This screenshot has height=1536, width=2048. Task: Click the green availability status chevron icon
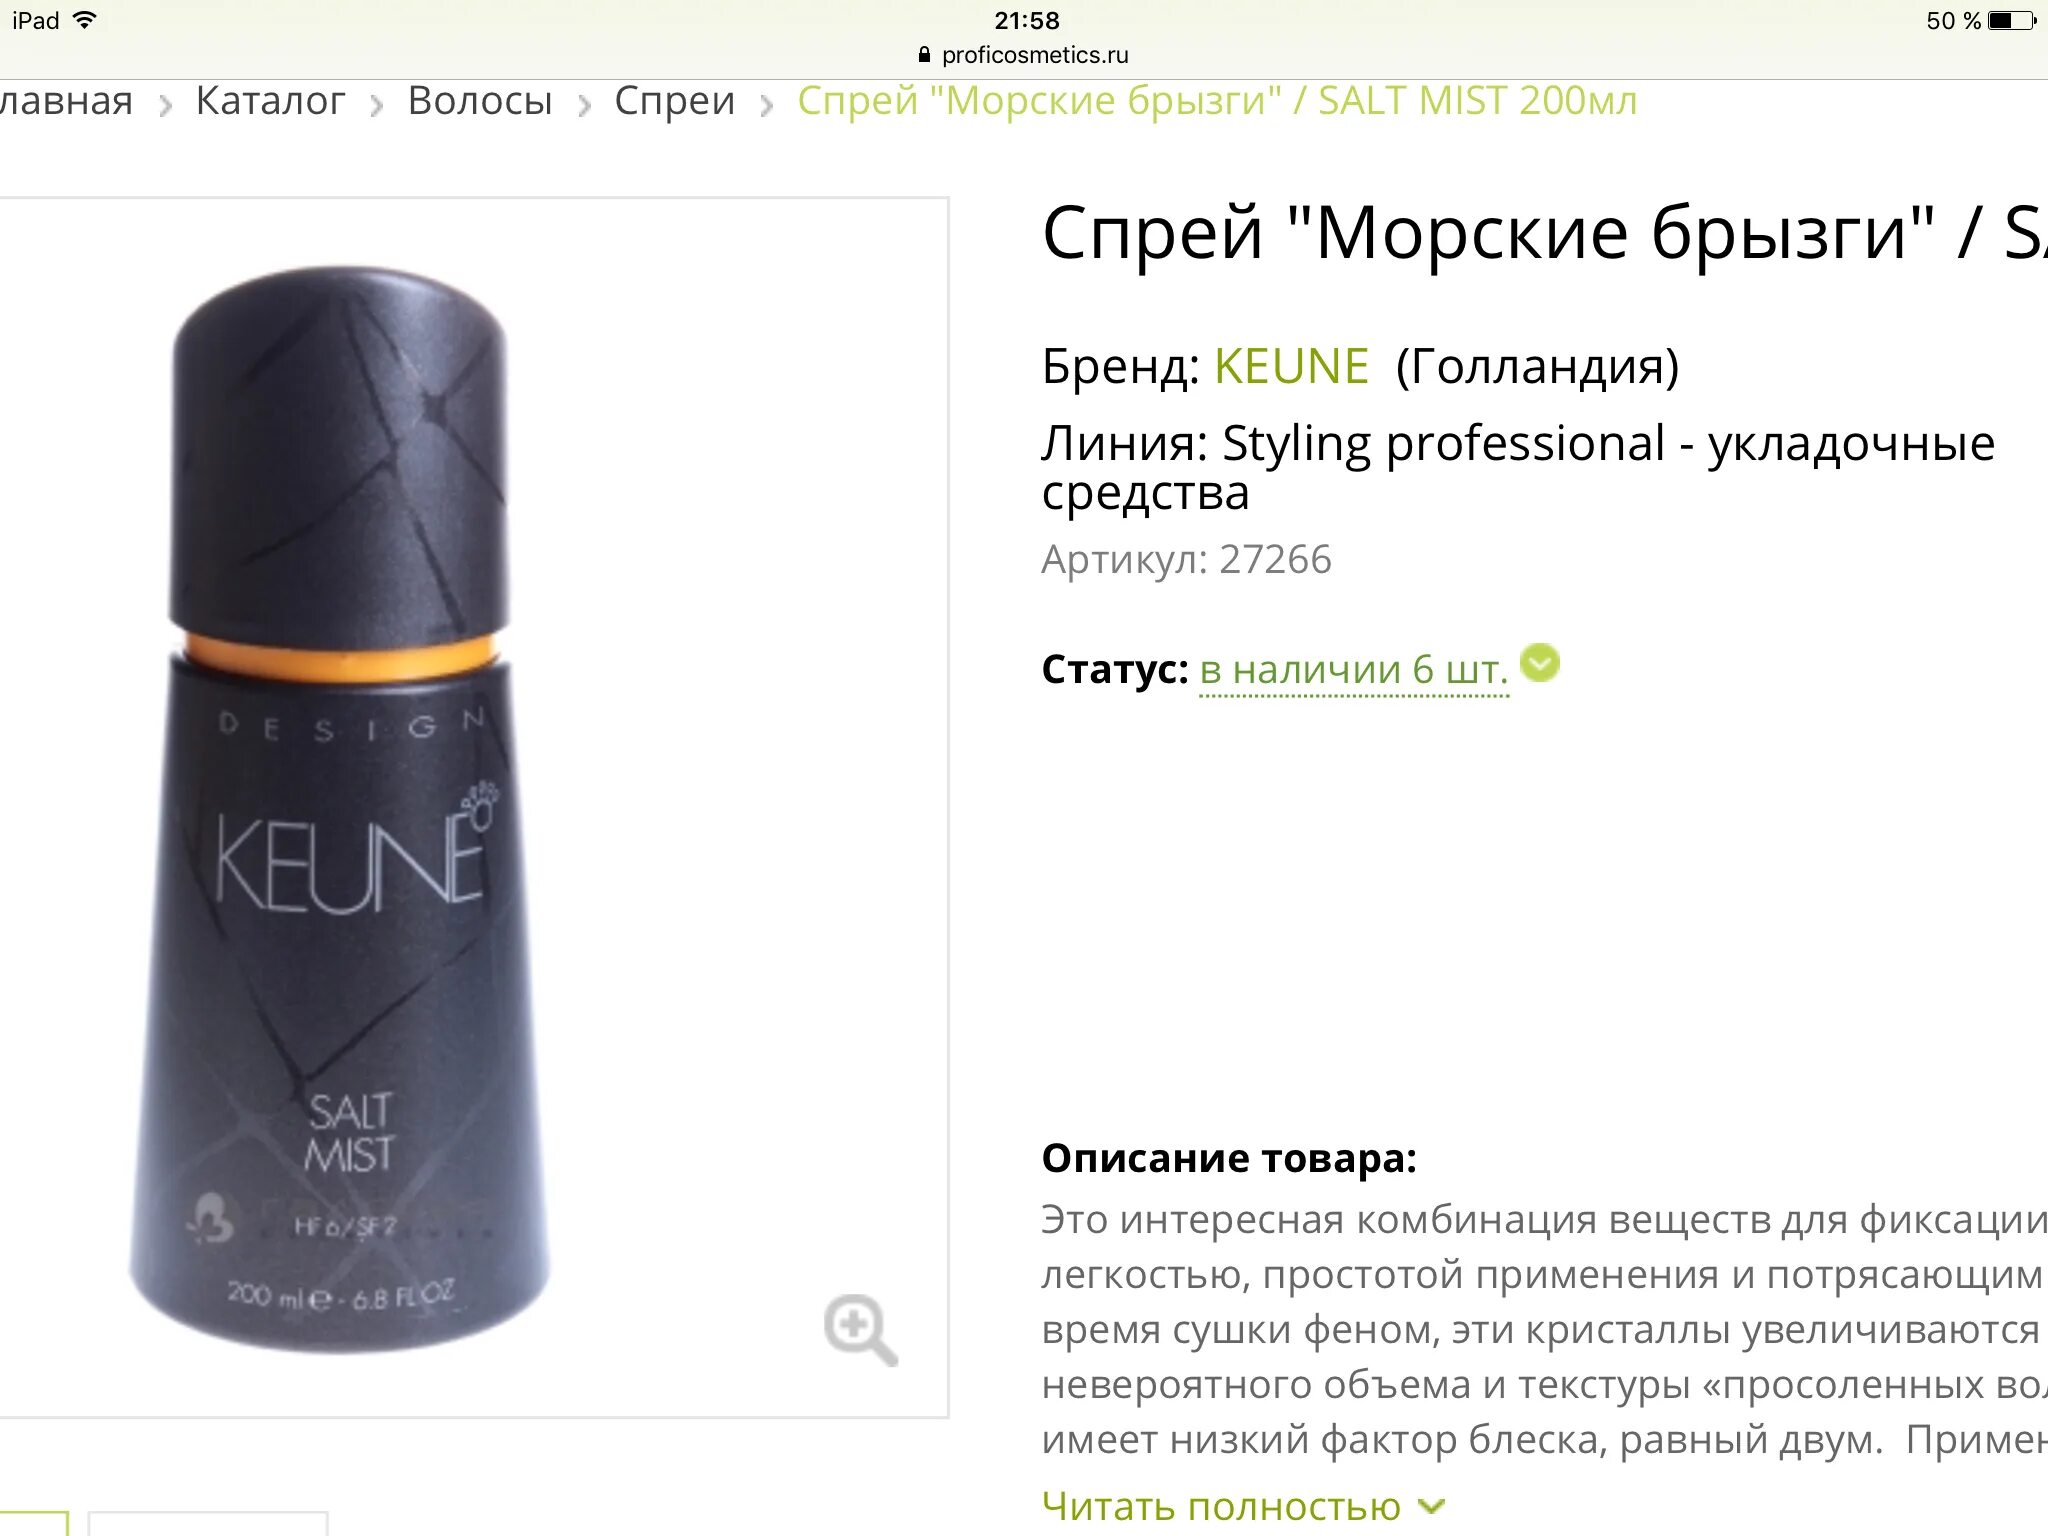(x=1540, y=663)
